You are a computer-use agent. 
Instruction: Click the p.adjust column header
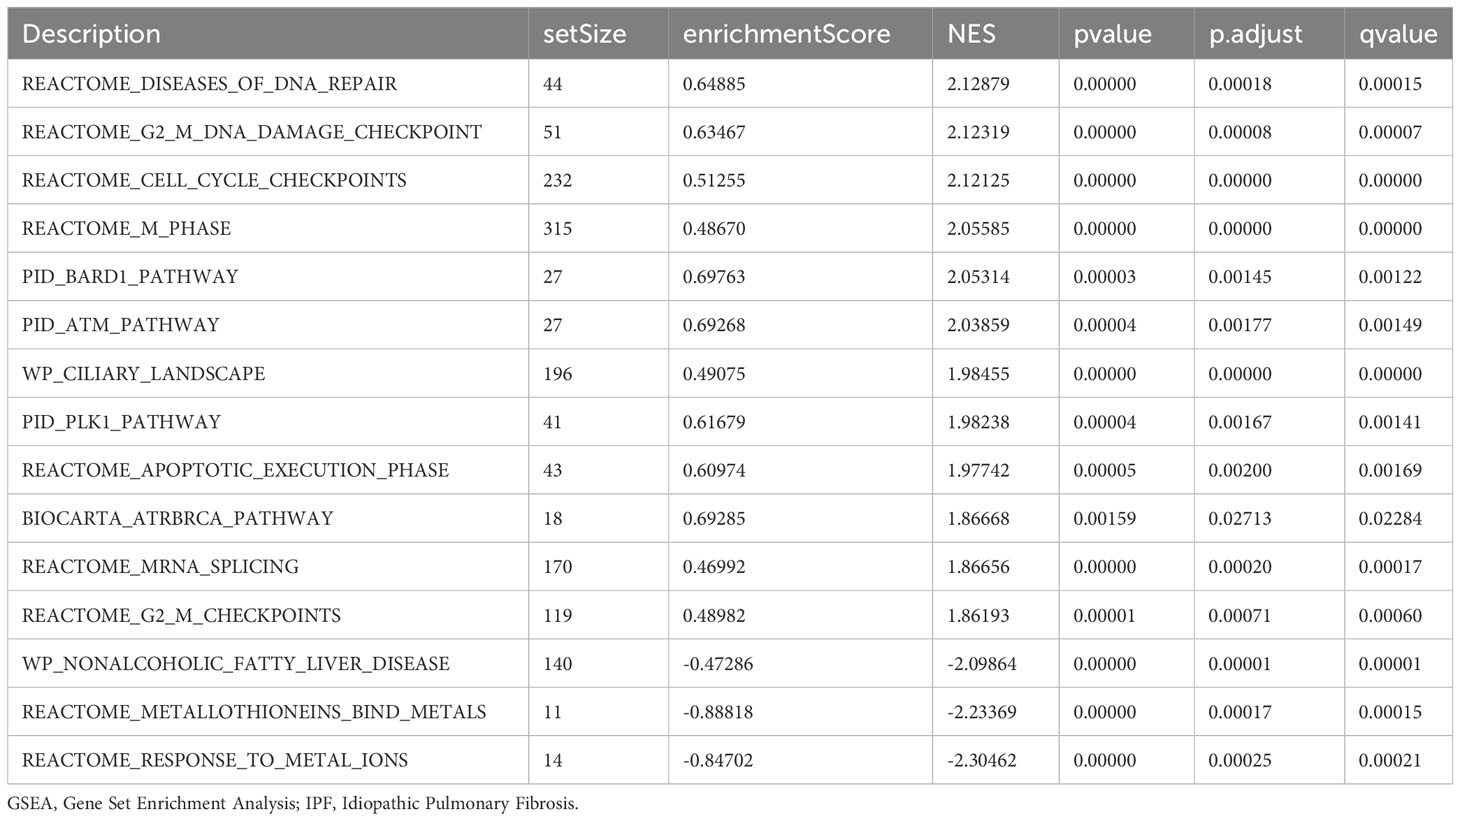pyautogui.click(x=1269, y=34)
